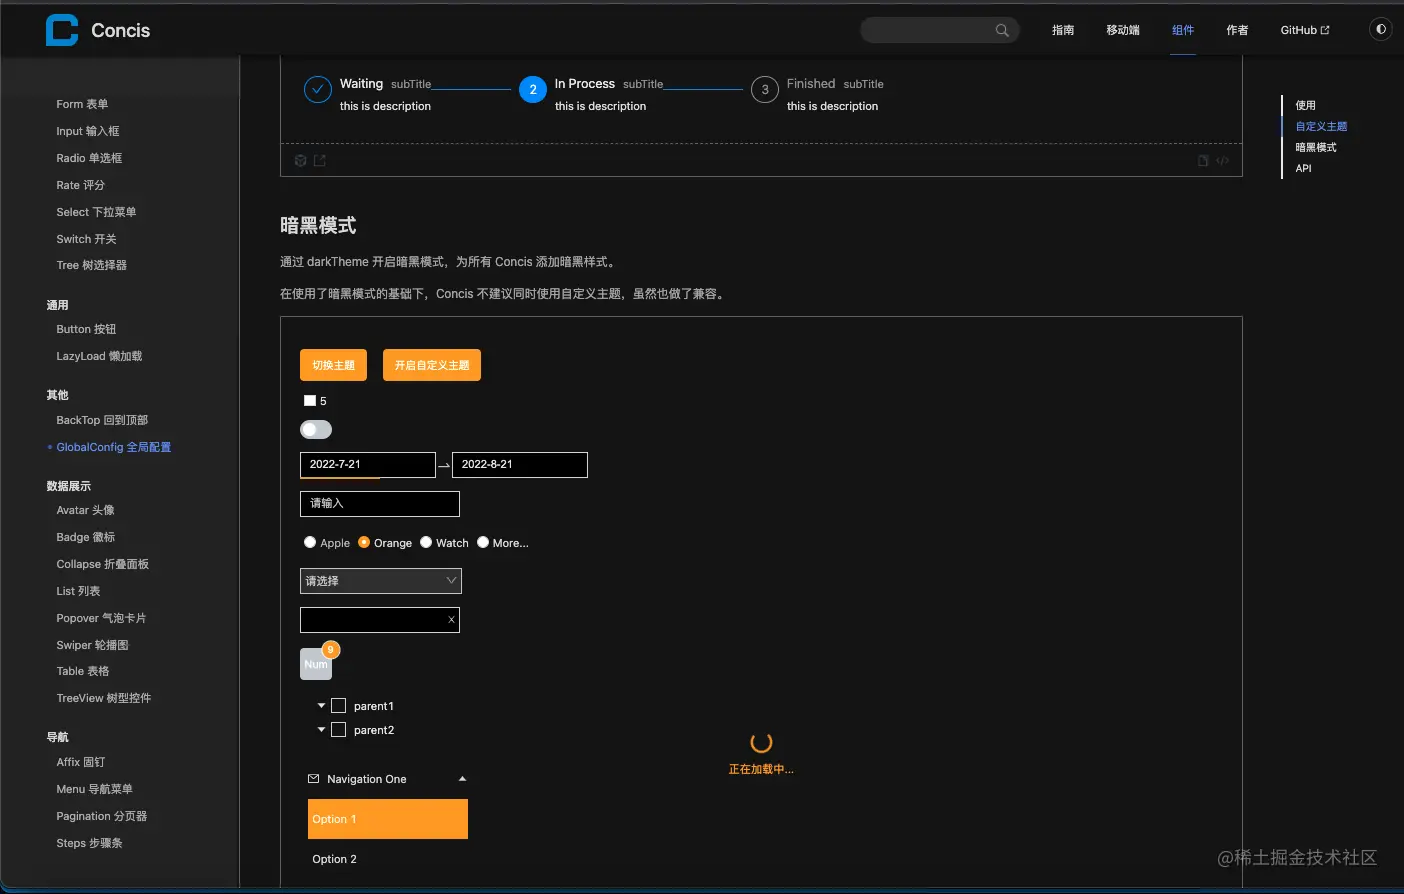The height and width of the screenshot is (894, 1404).
Task: Select the Watch radio option
Action: [x=426, y=542]
